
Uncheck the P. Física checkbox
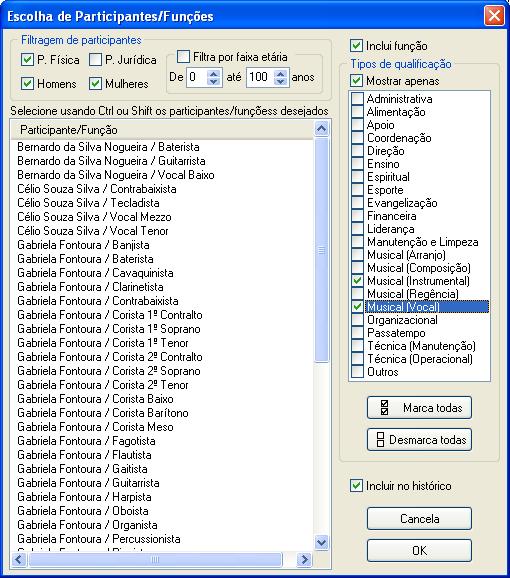click(28, 59)
